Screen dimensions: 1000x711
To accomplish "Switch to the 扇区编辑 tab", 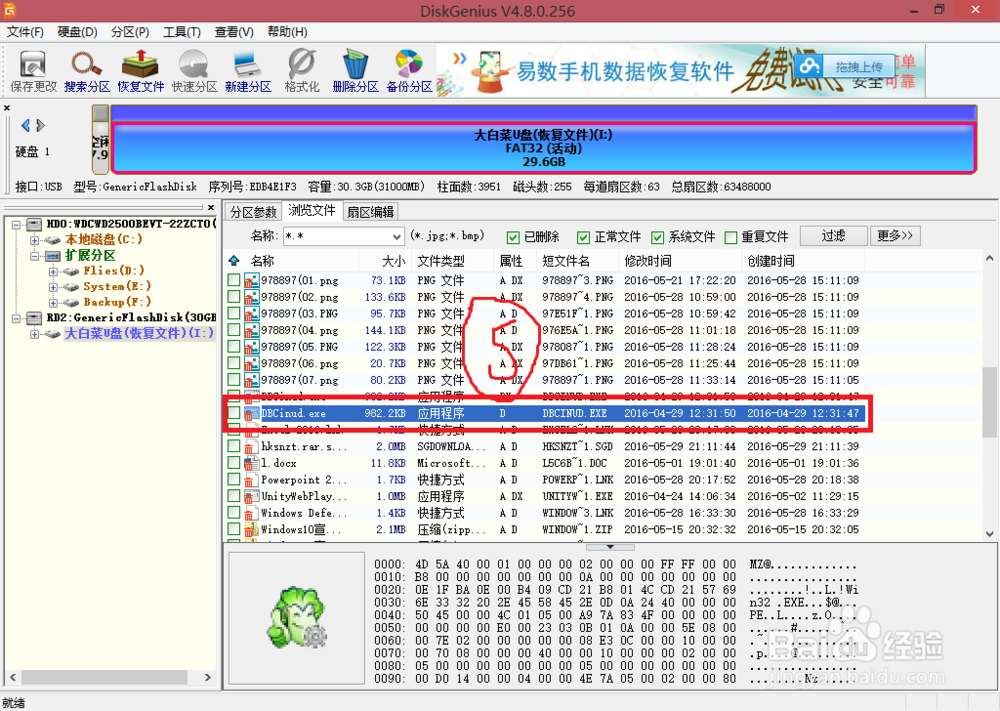I will [x=371, y=212].
